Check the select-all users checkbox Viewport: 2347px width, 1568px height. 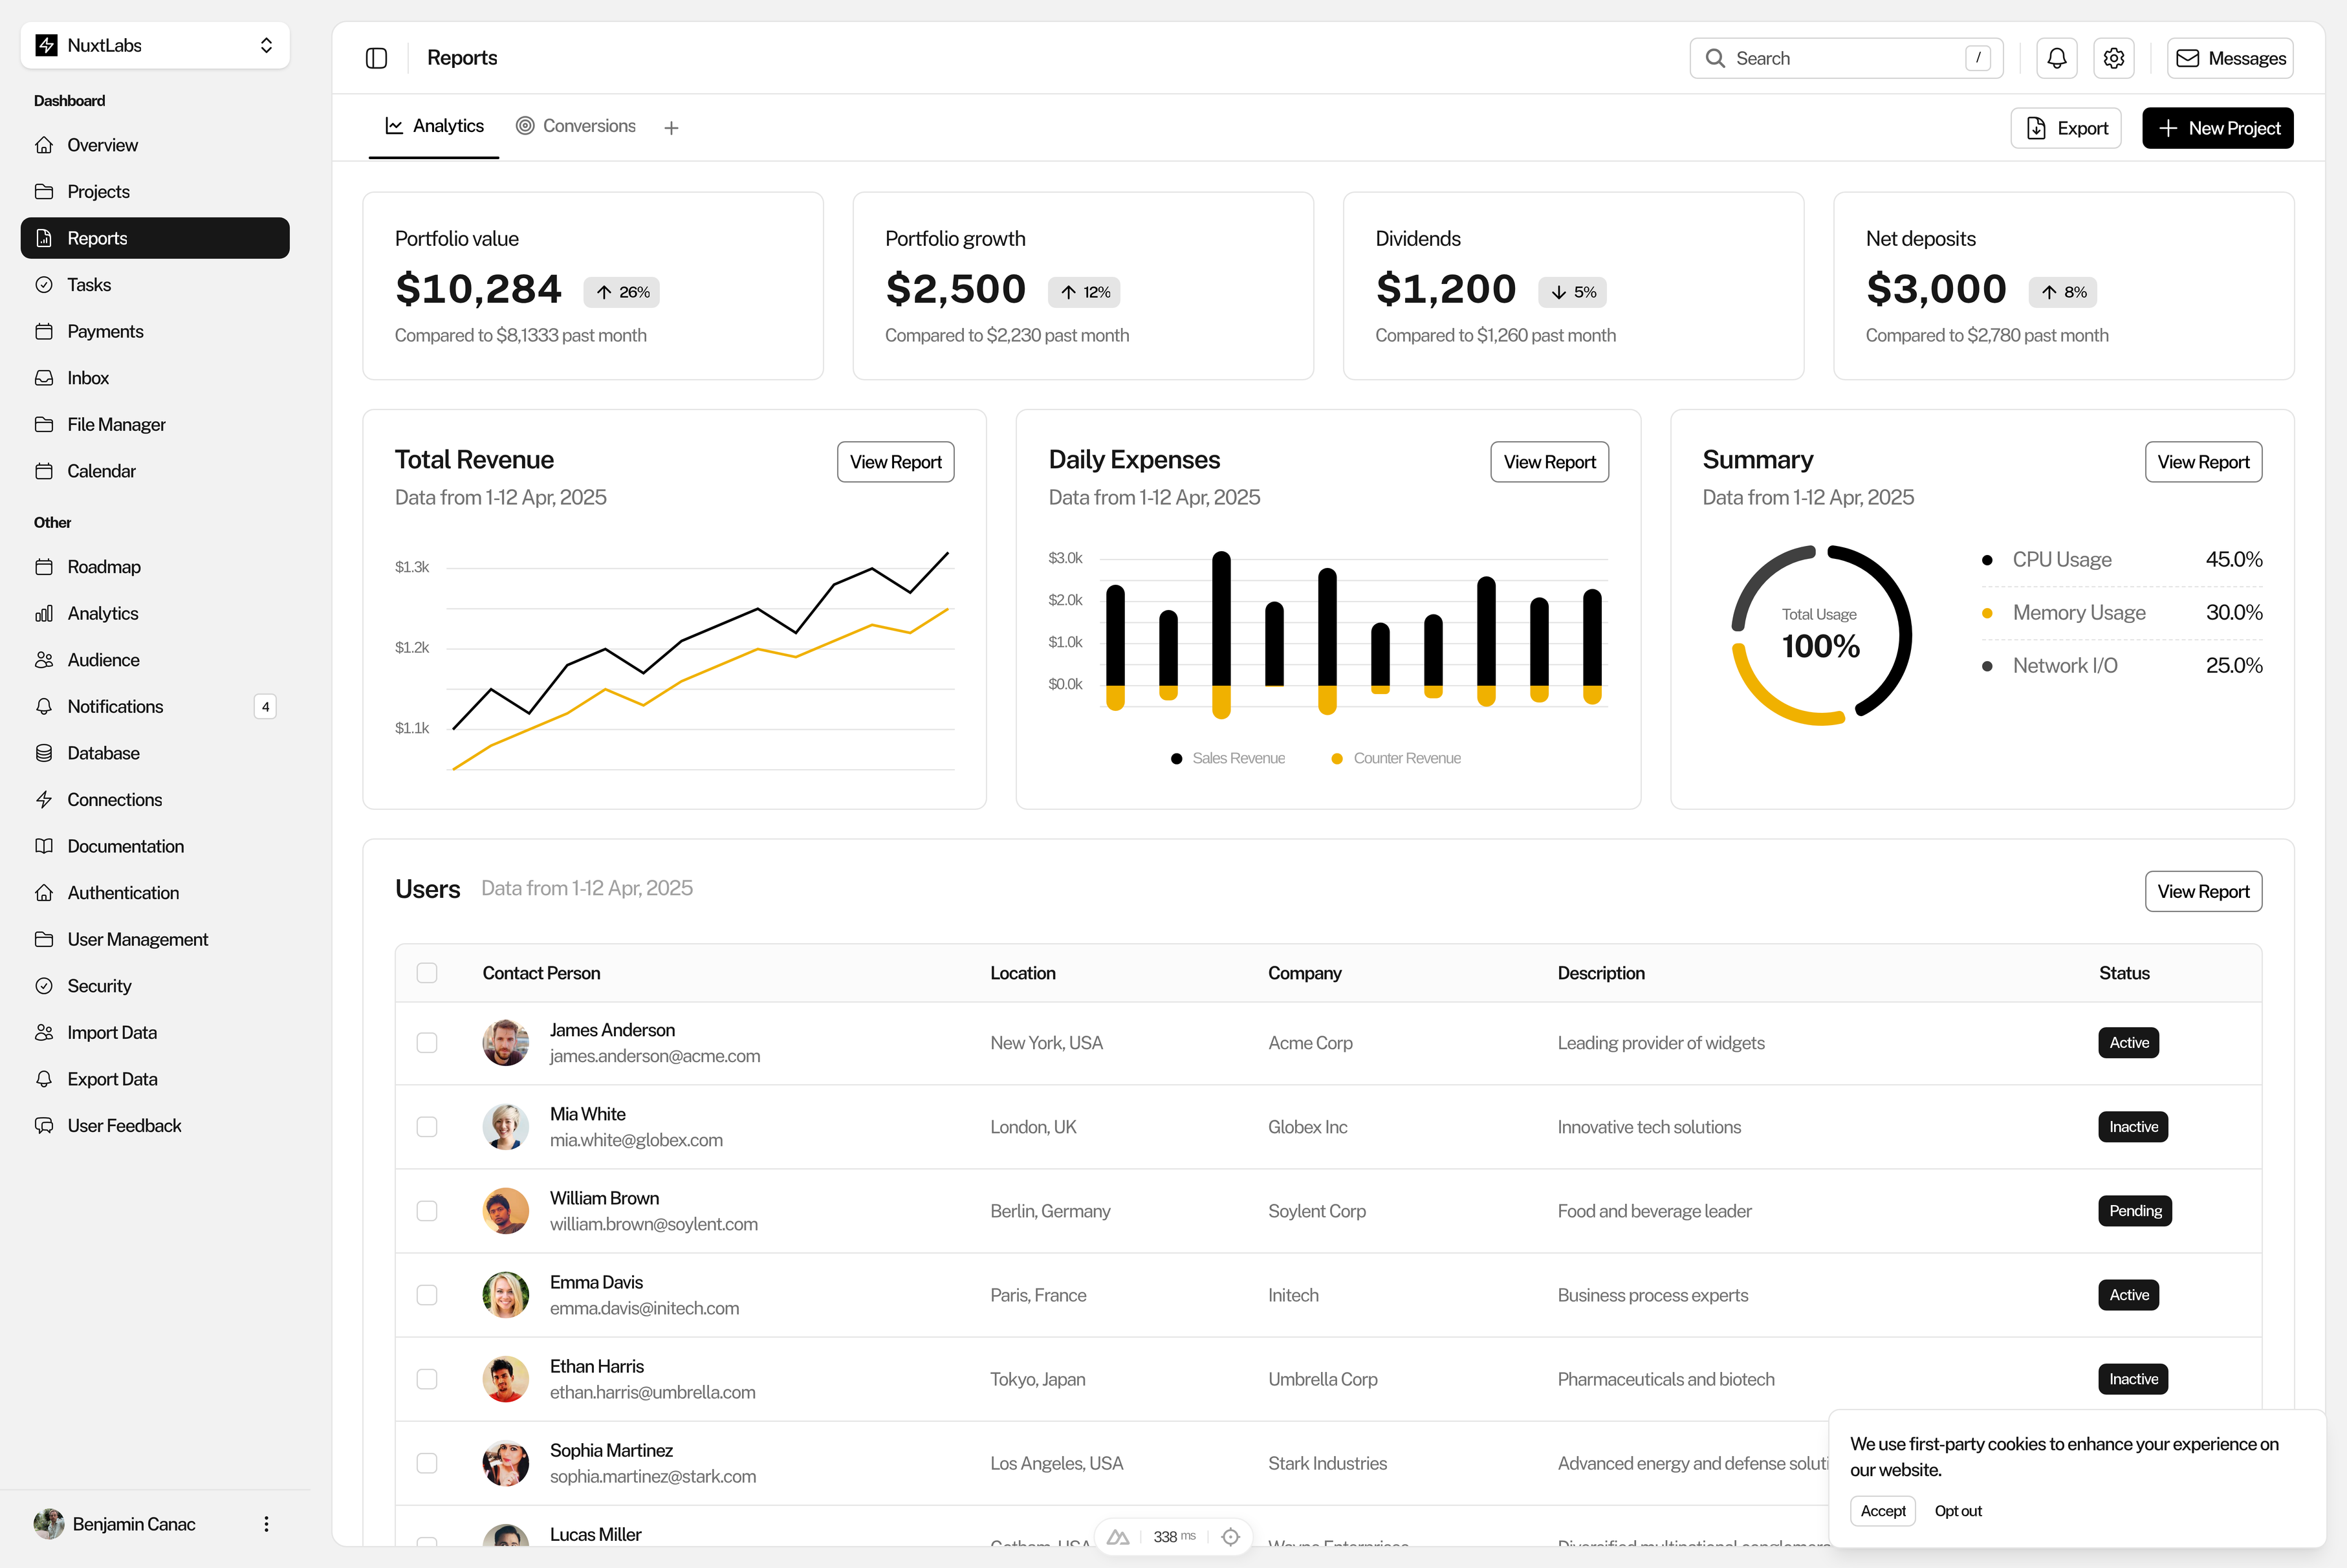(427, 973)
